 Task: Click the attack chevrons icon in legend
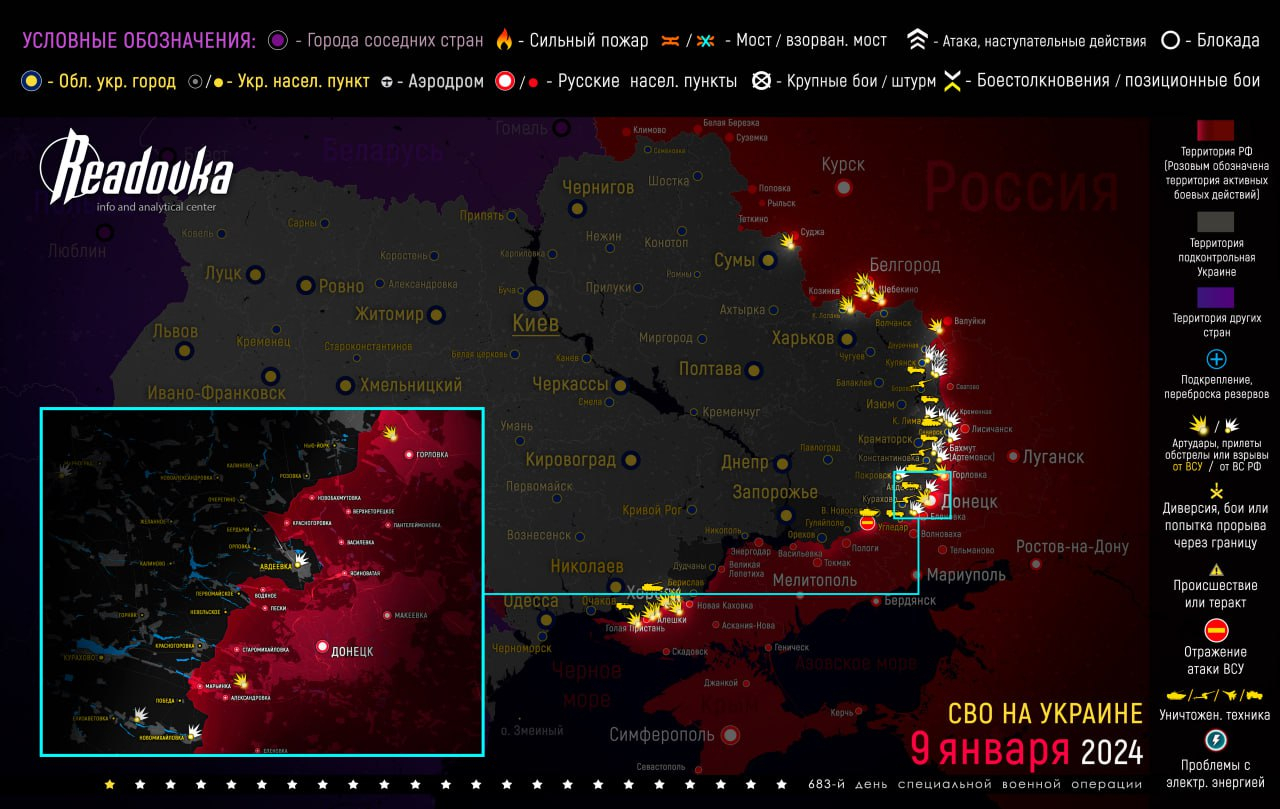pyautogui.click(x=917, y=41)
